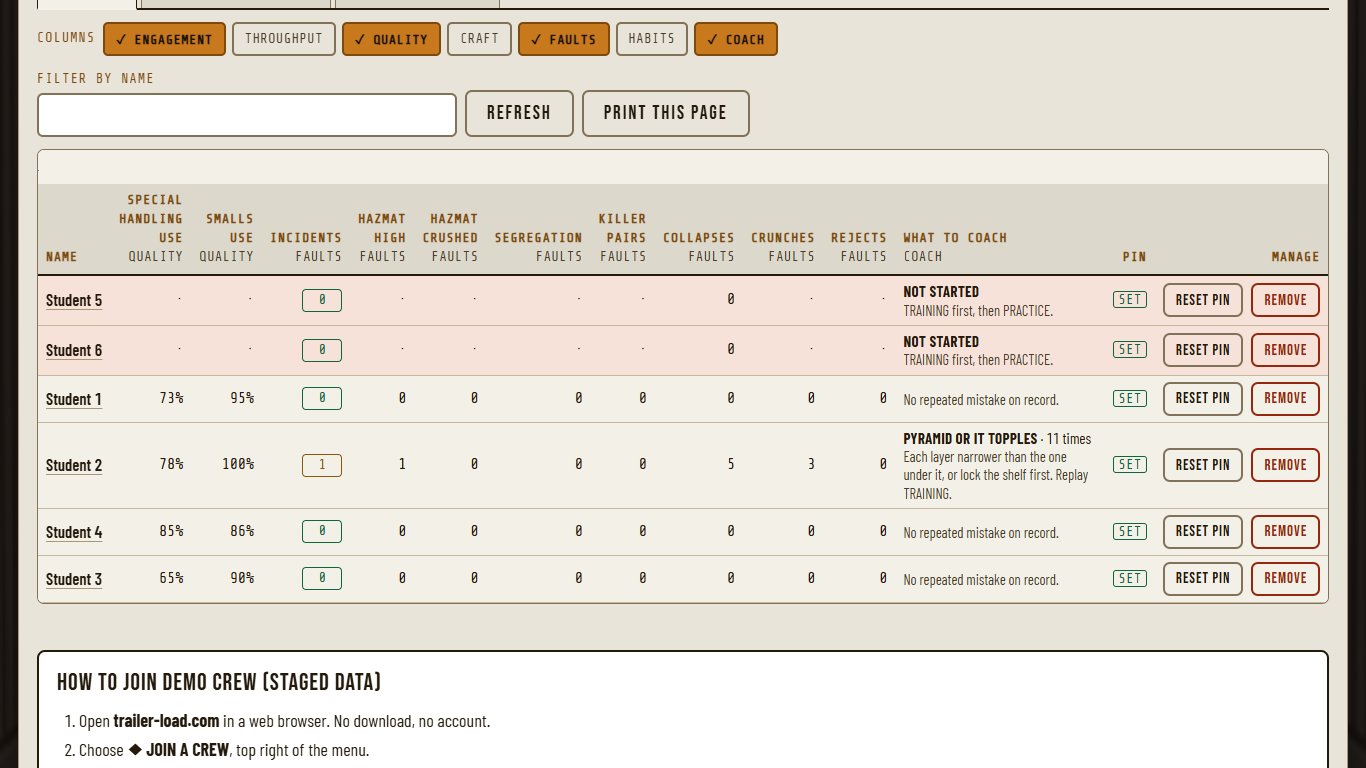Click Student 4 smalls use 86%

tap(242, 531)
